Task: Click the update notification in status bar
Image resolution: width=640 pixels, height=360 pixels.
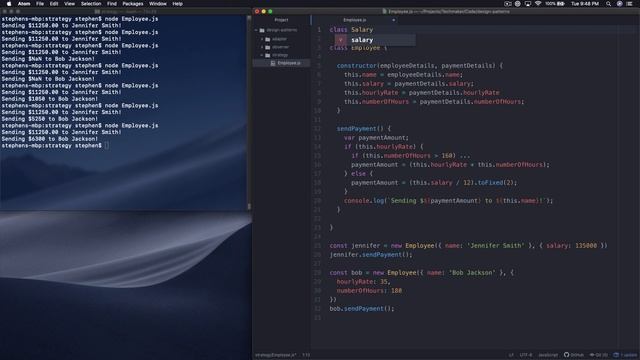Action: click(x=625, y=355)
